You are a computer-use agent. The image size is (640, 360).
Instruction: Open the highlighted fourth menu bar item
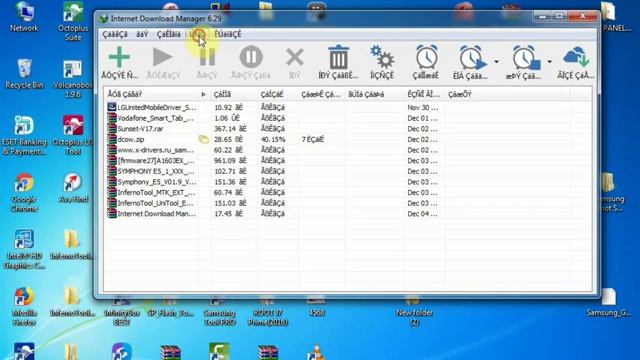198,34
